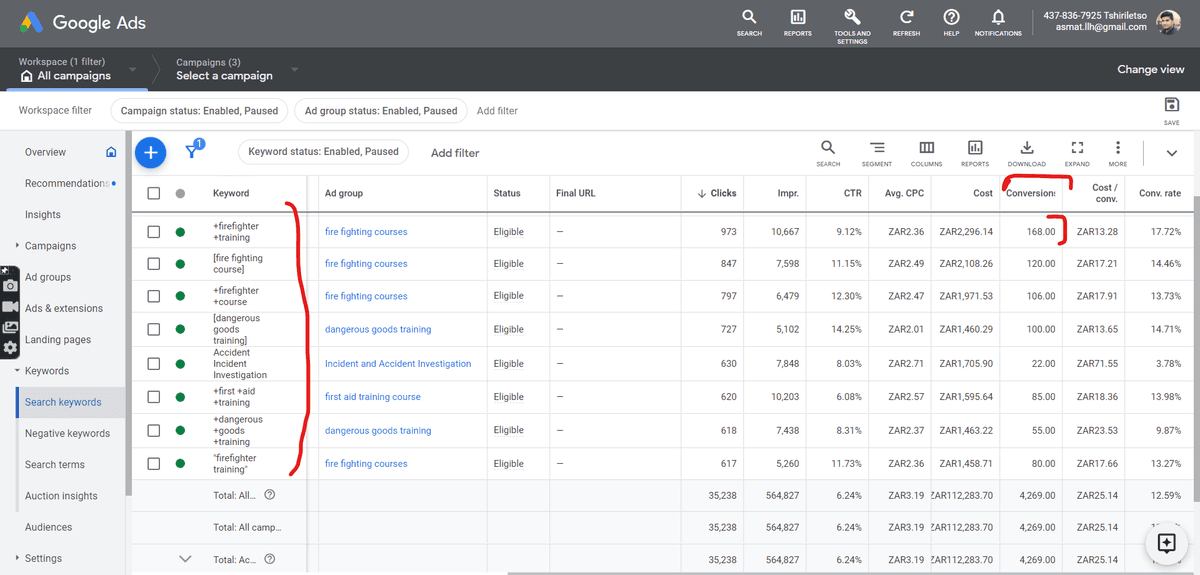
Task: Expand the Settings sidebar section
Action: (x=17, y=559)
